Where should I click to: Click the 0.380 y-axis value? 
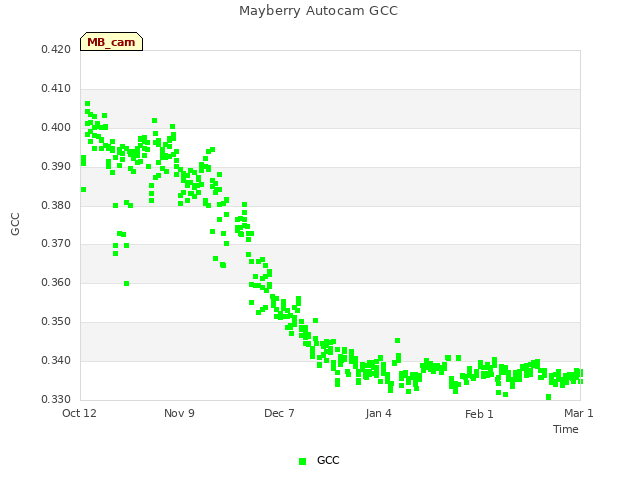[56, 205]
